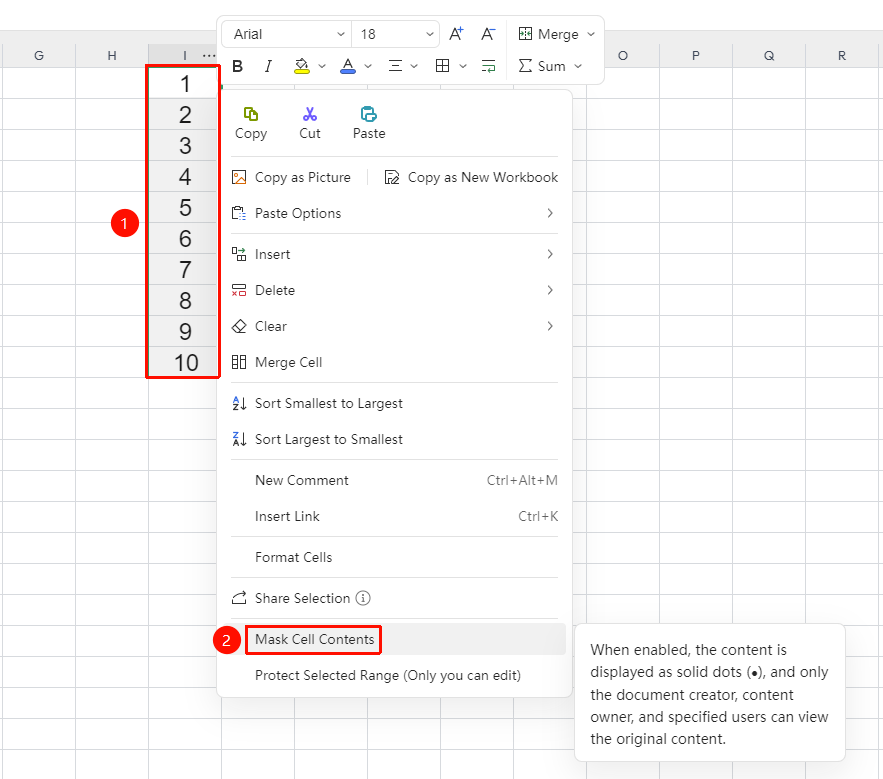Open the Insert submenu
Screen dimensions: 883x779
[x=394, y=255]
